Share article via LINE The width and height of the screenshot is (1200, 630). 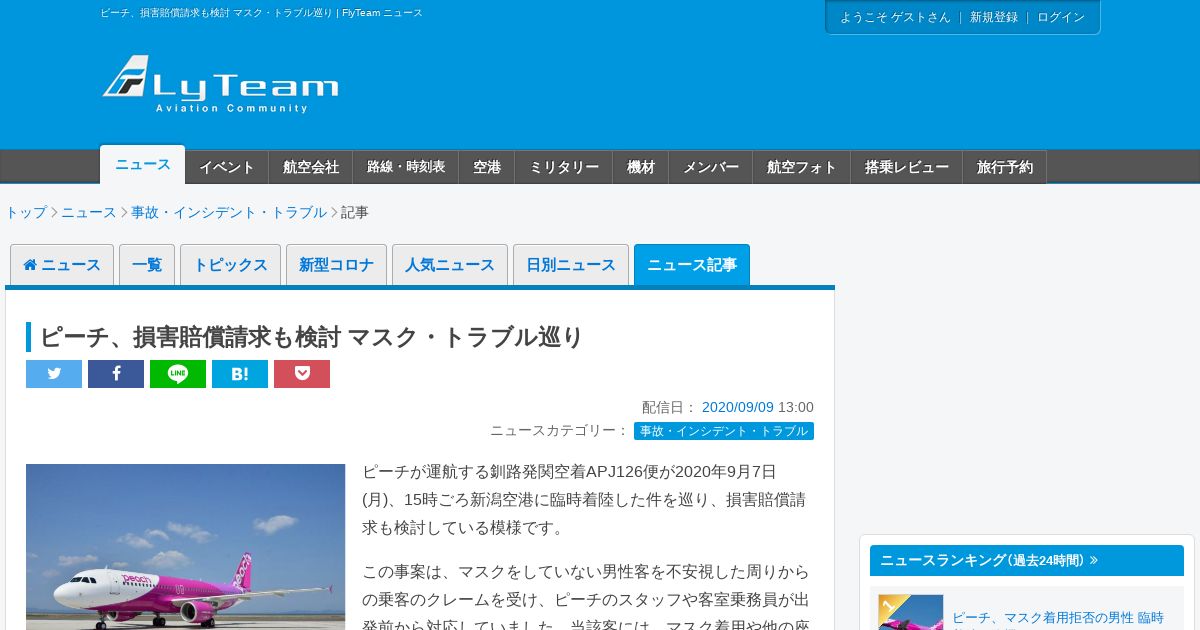click(x=178, y=374)
